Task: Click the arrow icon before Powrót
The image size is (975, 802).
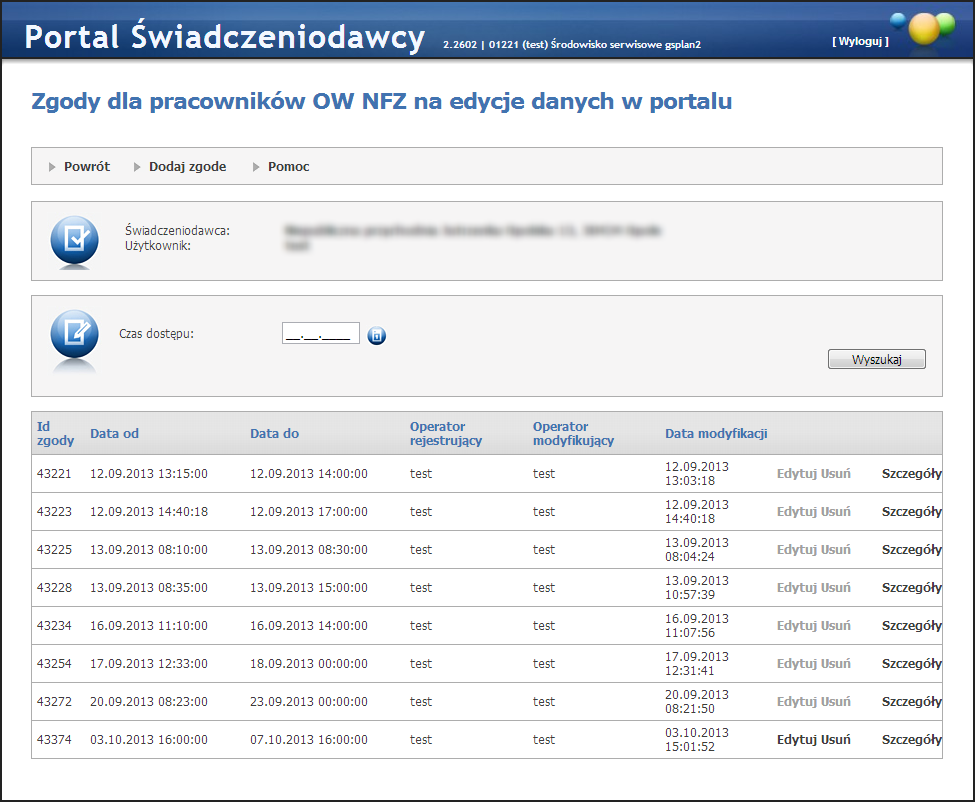Action: point(52,167)
